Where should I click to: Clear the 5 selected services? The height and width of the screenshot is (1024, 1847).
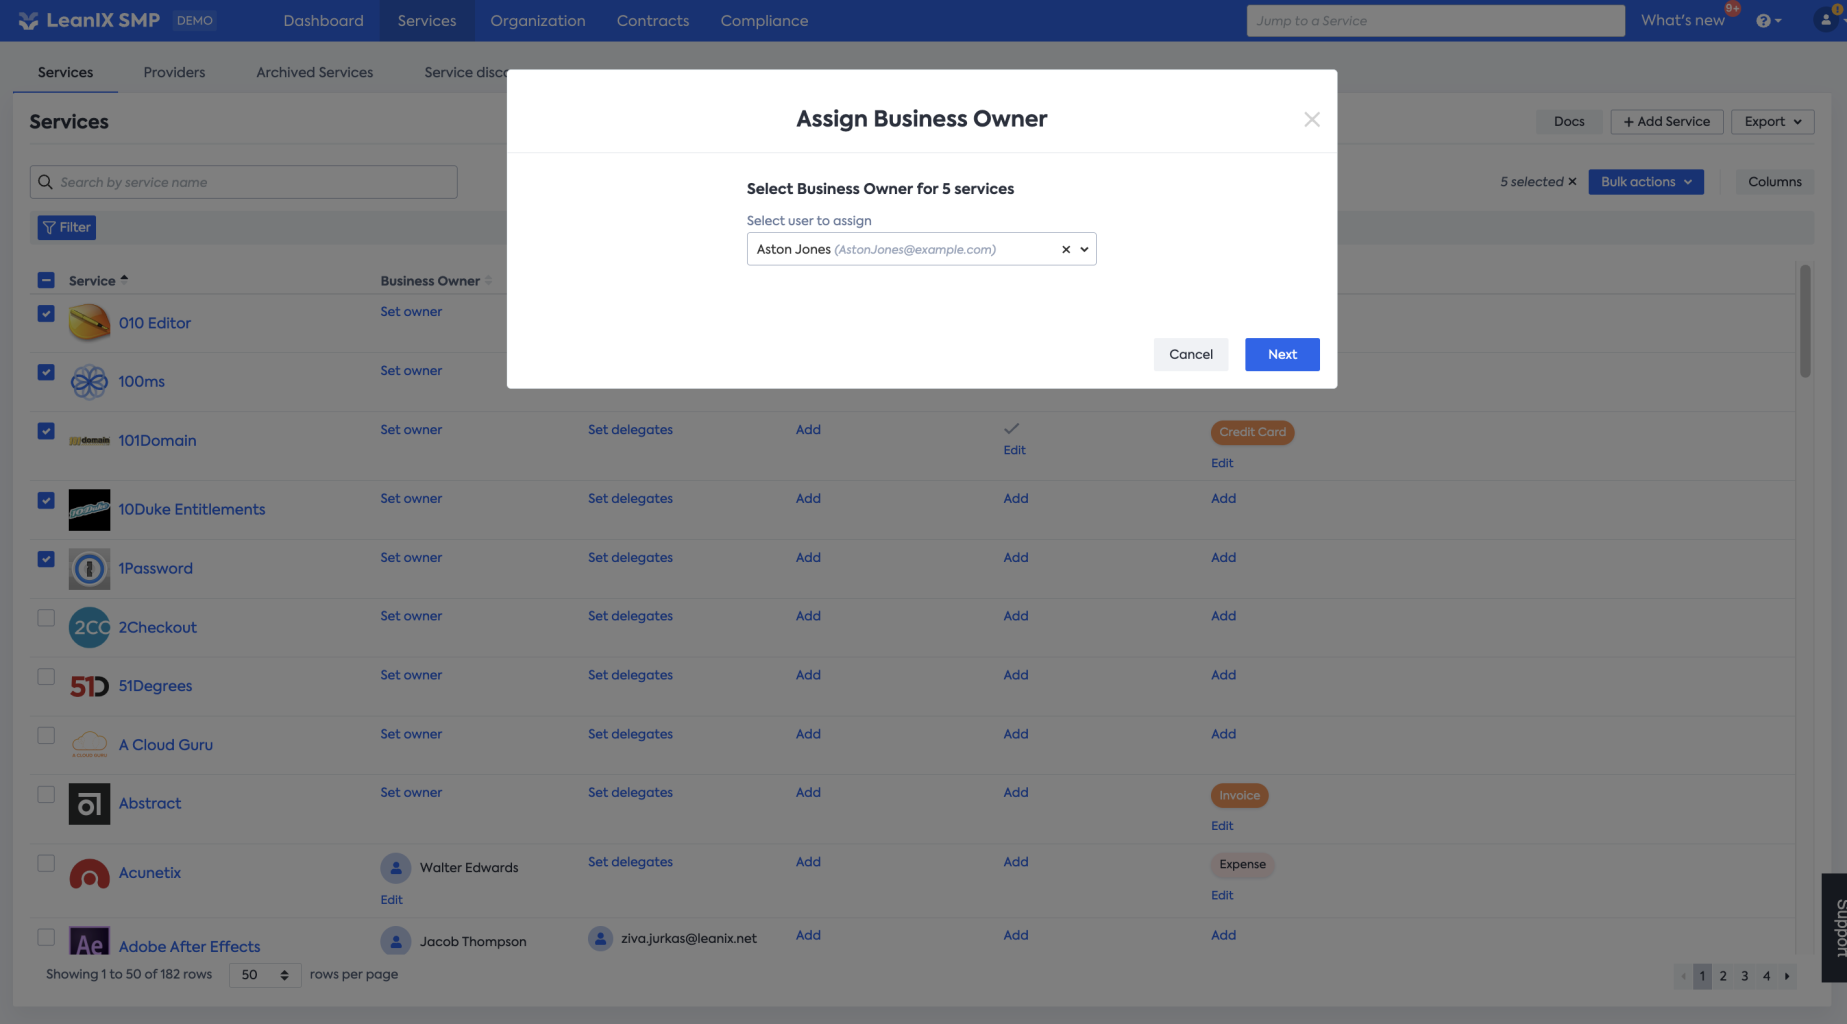tap(1572, 182)
